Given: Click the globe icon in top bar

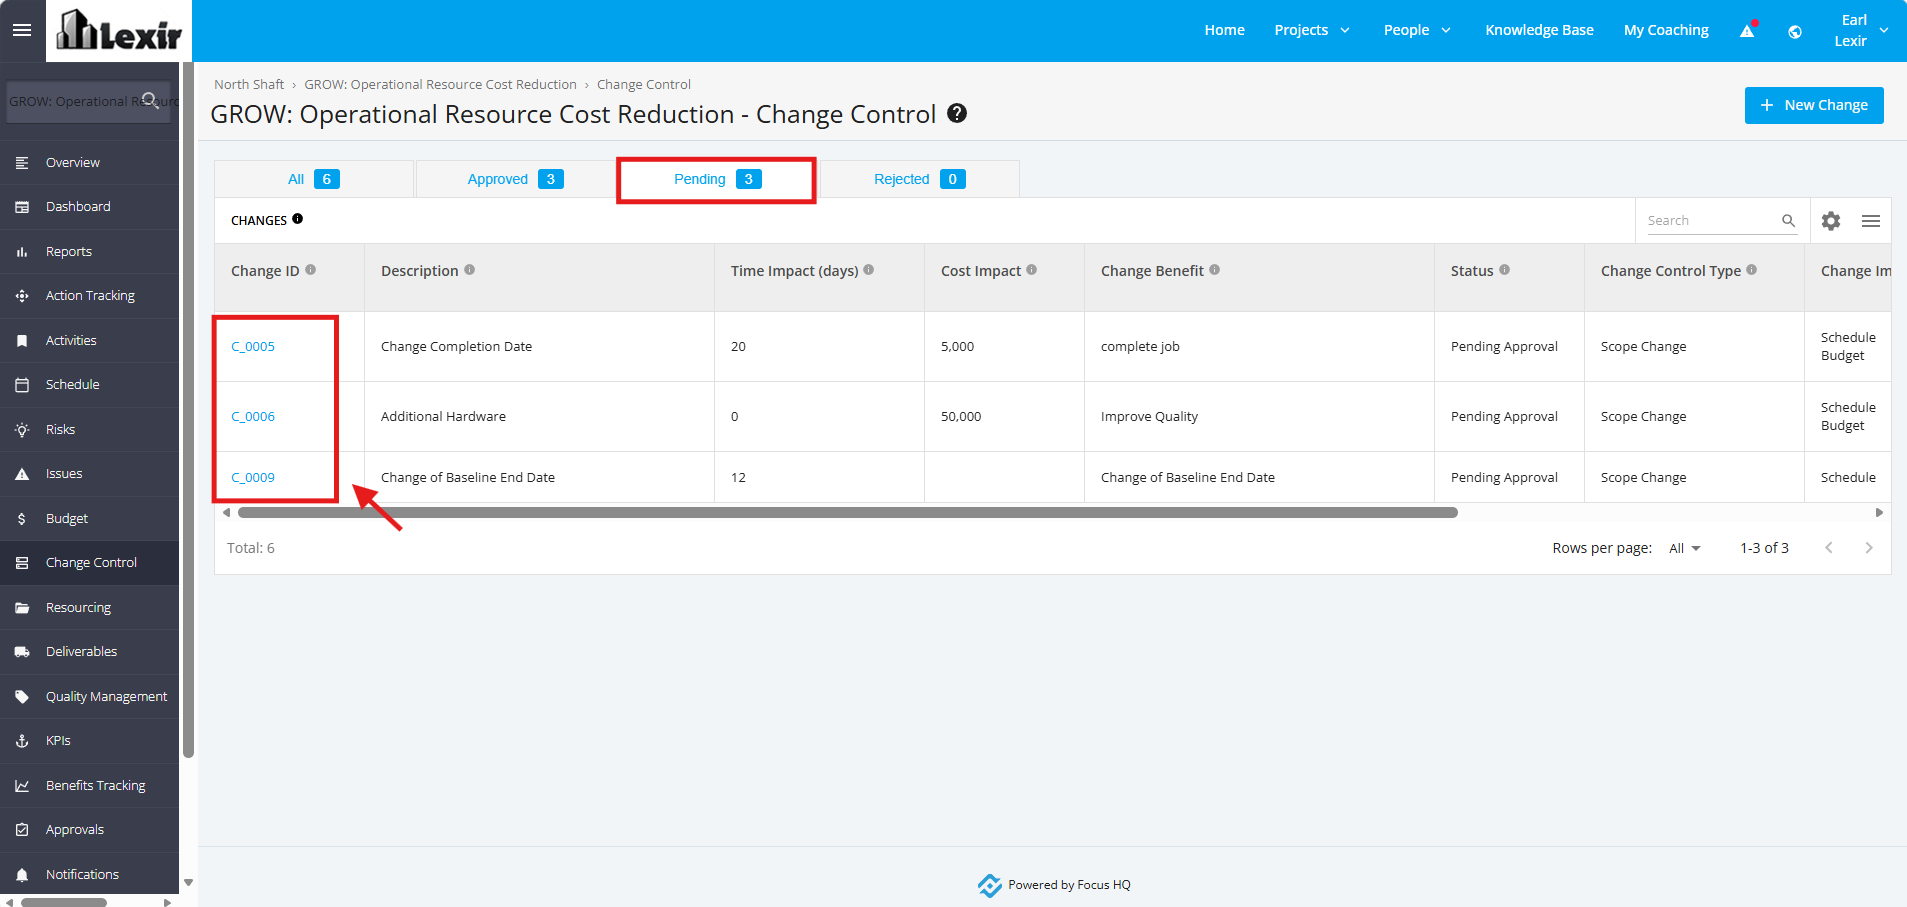Looking at the screenshot, I should tap(1795, 31).
